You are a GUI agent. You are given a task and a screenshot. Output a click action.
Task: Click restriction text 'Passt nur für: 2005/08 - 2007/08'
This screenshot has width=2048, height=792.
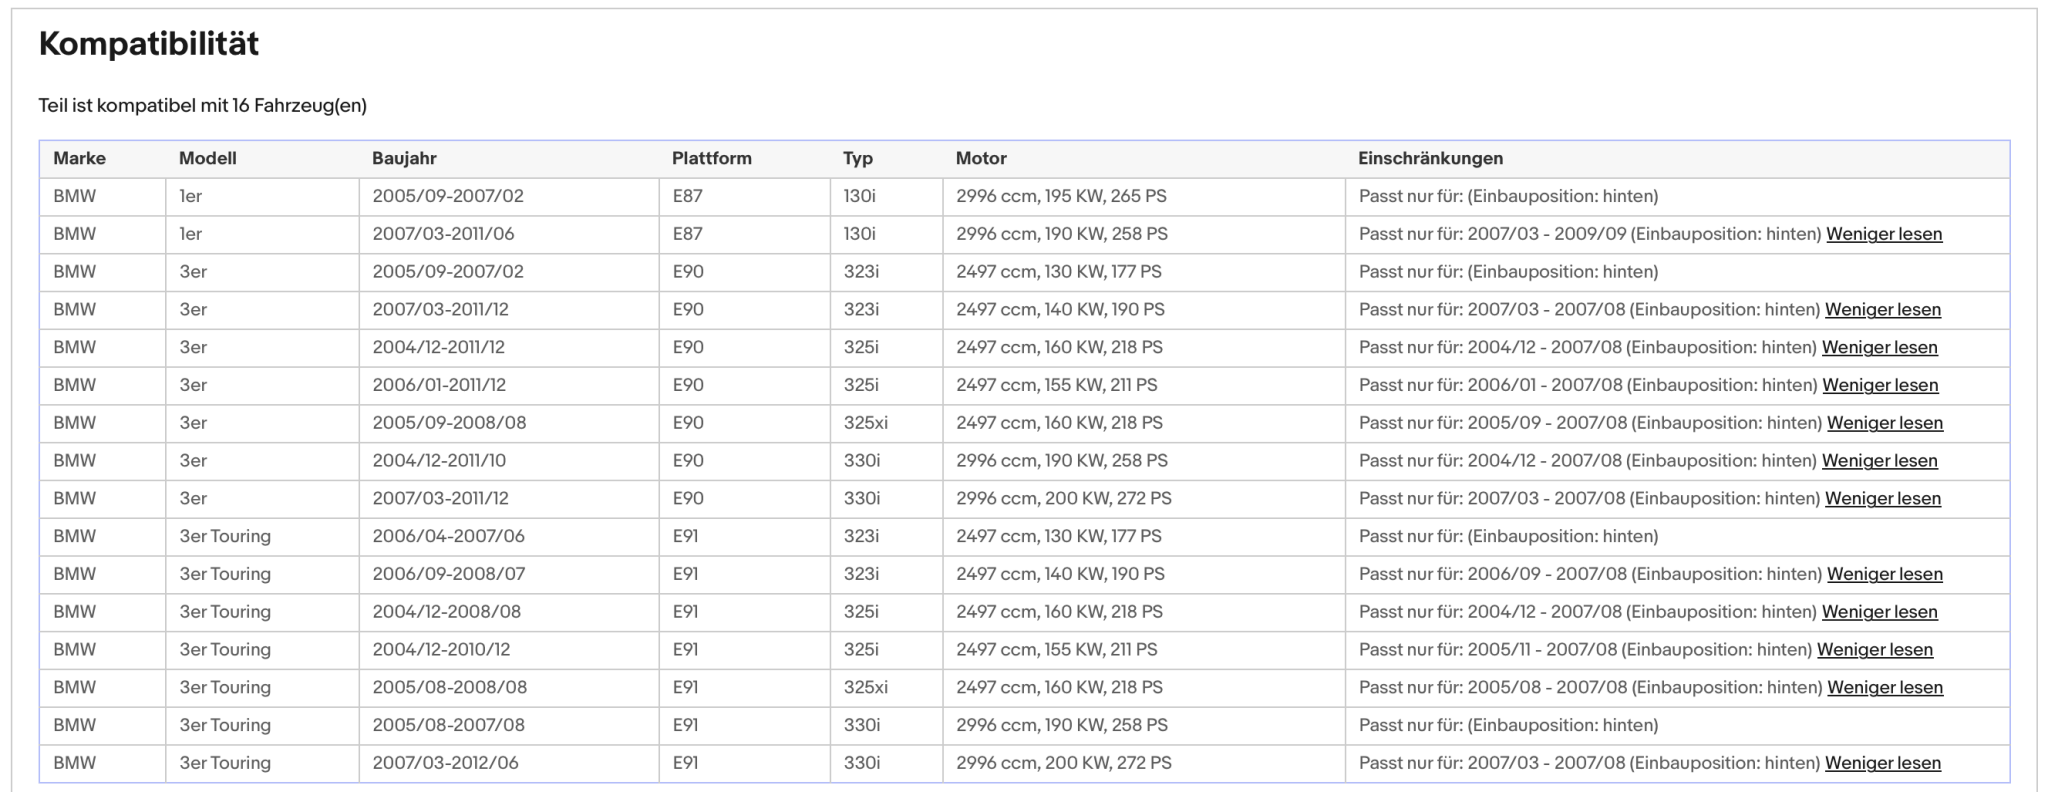click(x=1493, y=688)
